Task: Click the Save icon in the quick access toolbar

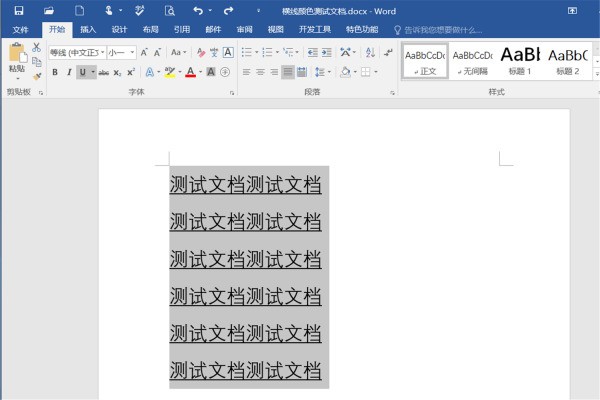Action: [x=18, y=10]
